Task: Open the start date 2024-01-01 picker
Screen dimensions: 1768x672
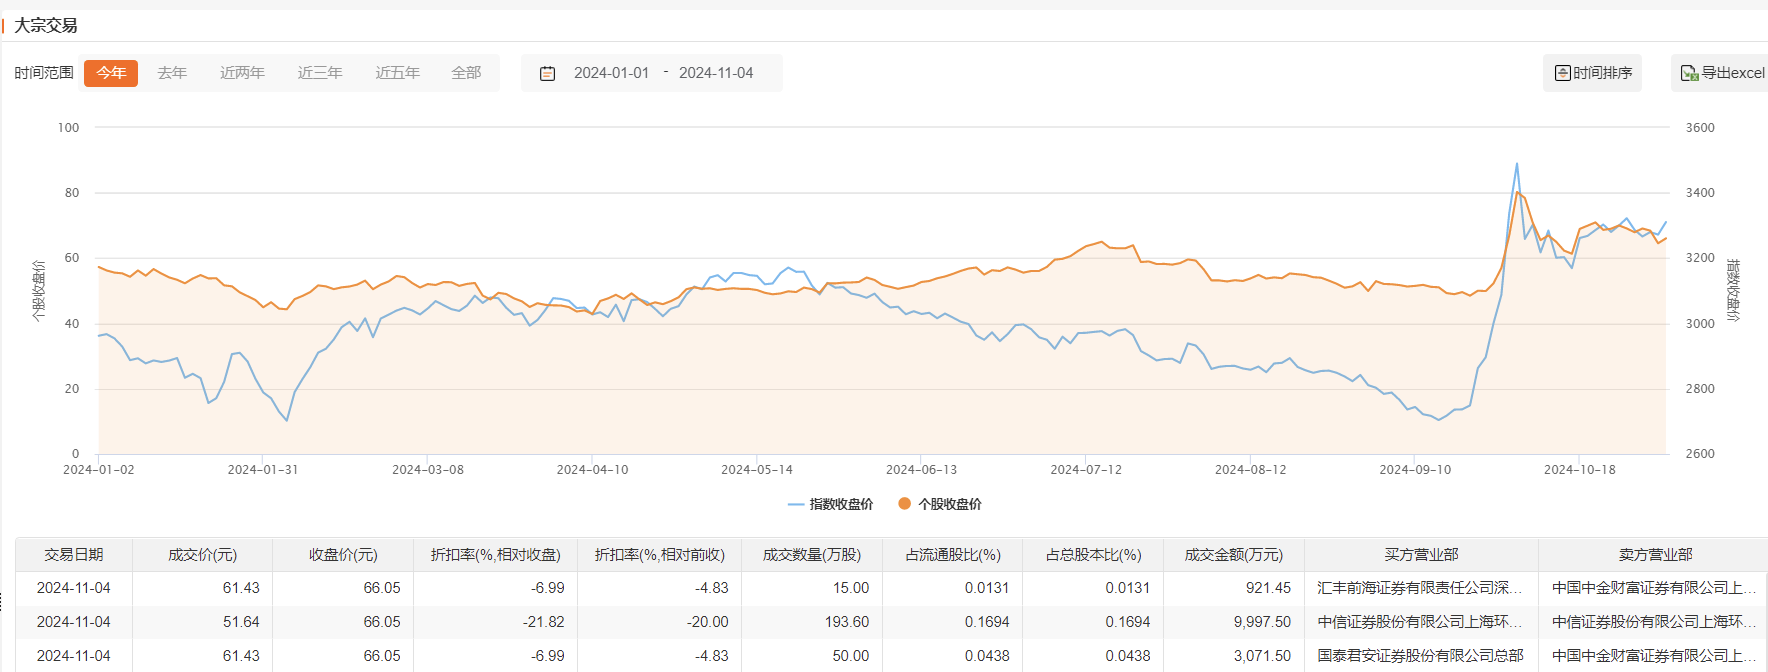Action: point(611,73)
